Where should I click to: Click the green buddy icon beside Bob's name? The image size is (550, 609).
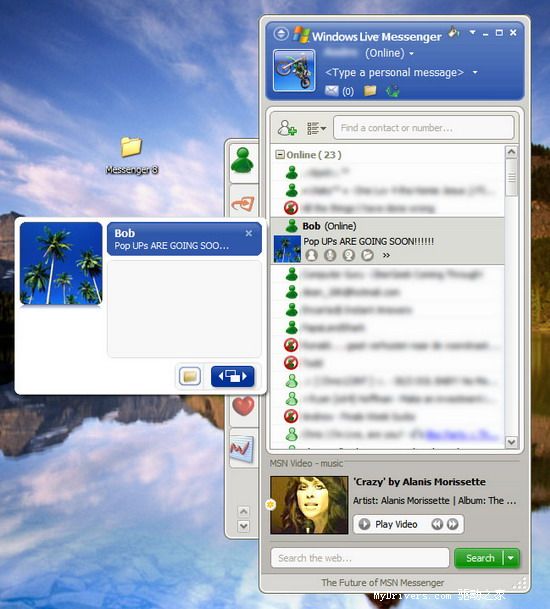(x=291, y=226)
